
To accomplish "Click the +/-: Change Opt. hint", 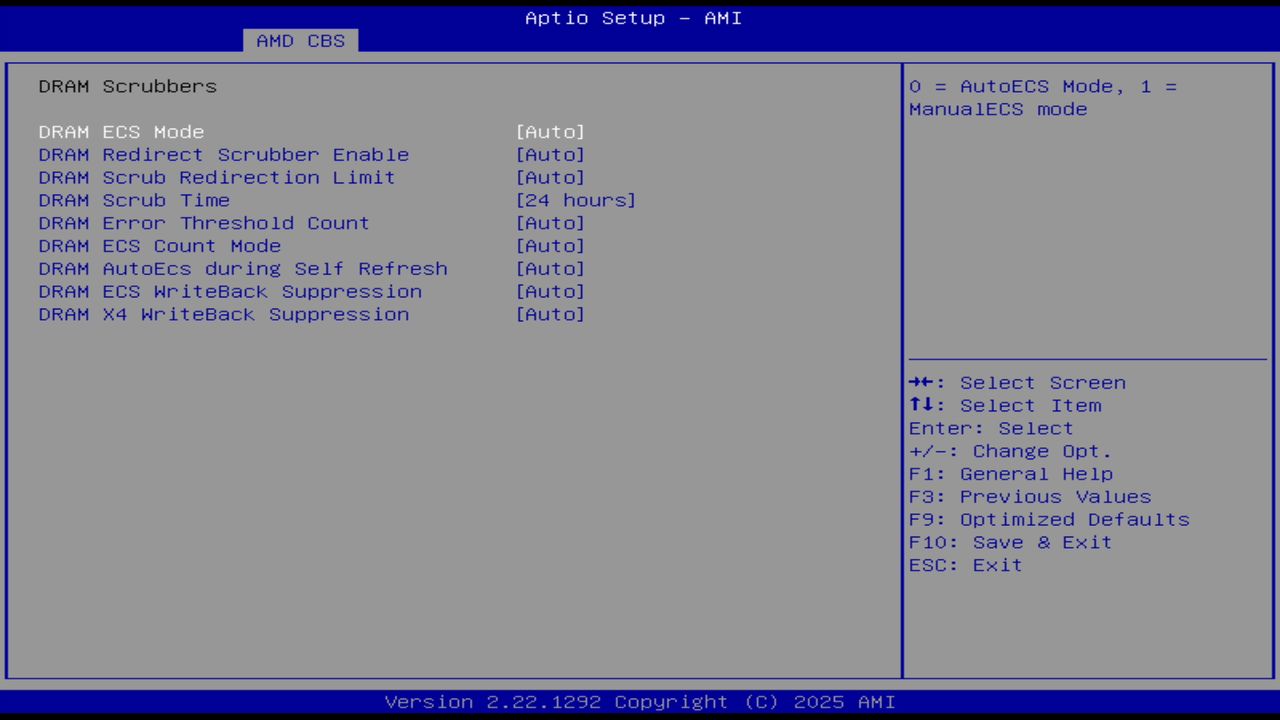I will click(x=1010, y=451).
